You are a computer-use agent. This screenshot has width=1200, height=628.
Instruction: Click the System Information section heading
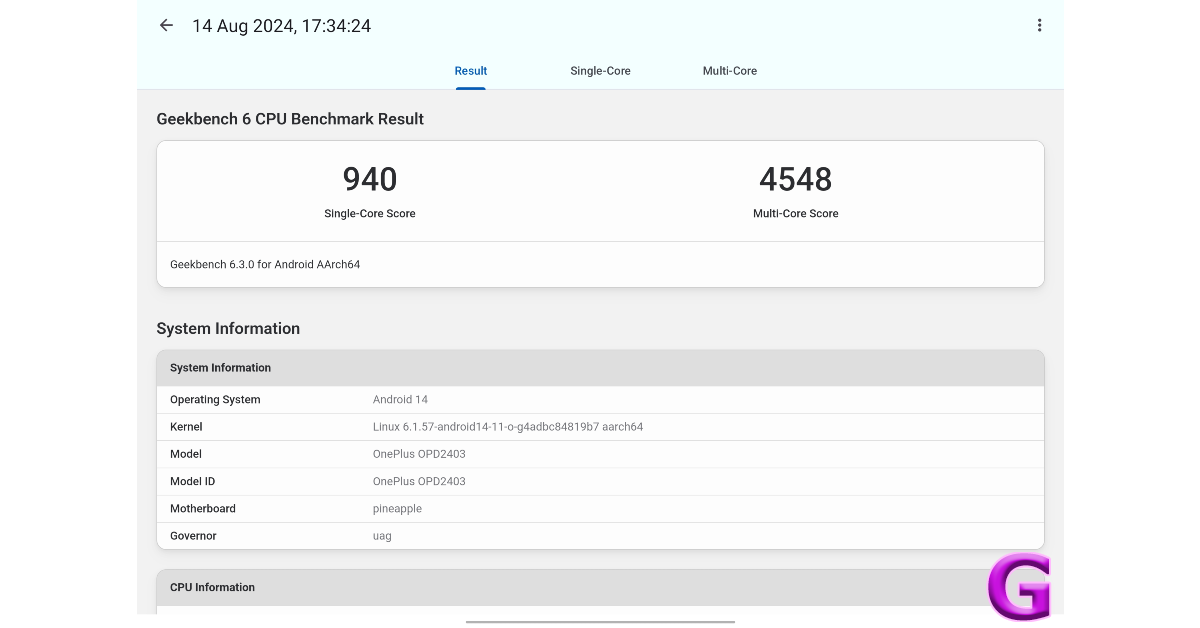point(228,329)
